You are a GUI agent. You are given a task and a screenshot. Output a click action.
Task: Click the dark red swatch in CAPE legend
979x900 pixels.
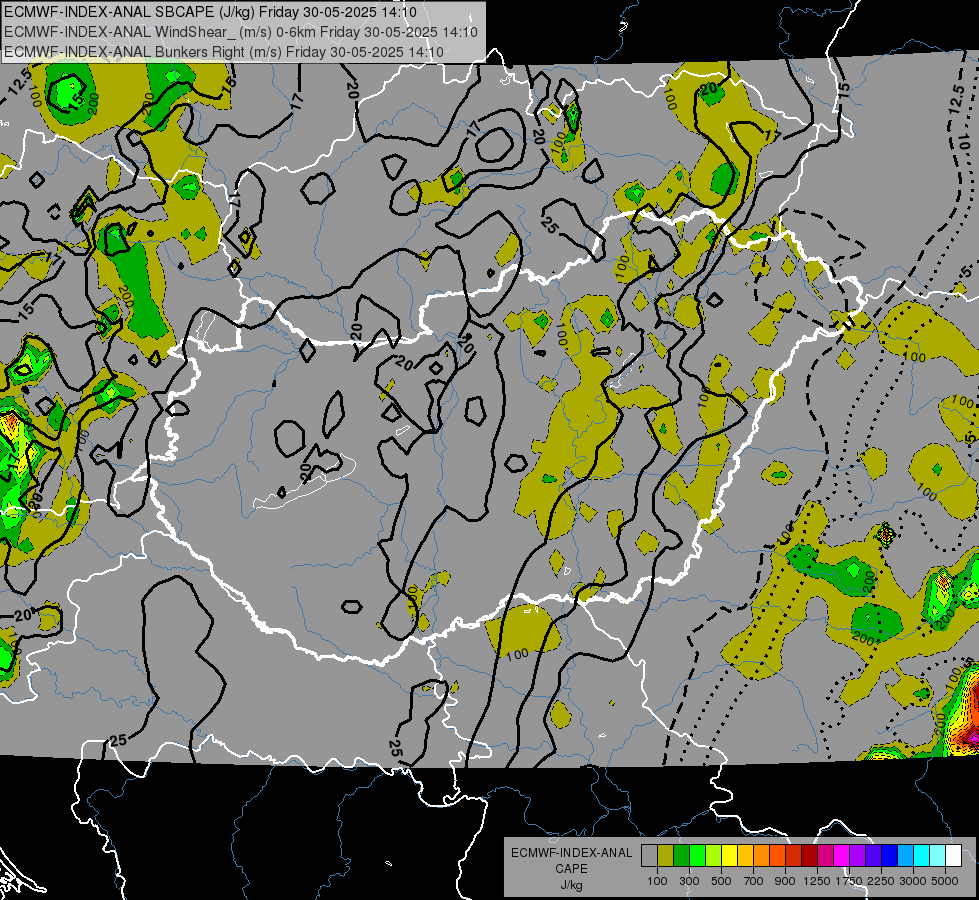pyautogui.click(x=809, y=856)
